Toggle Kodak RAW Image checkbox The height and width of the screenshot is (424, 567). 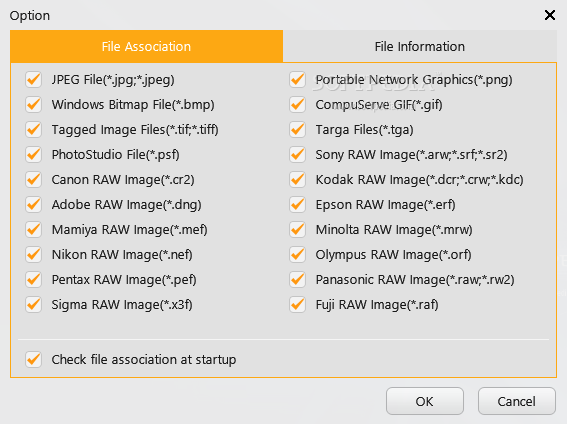298,179
